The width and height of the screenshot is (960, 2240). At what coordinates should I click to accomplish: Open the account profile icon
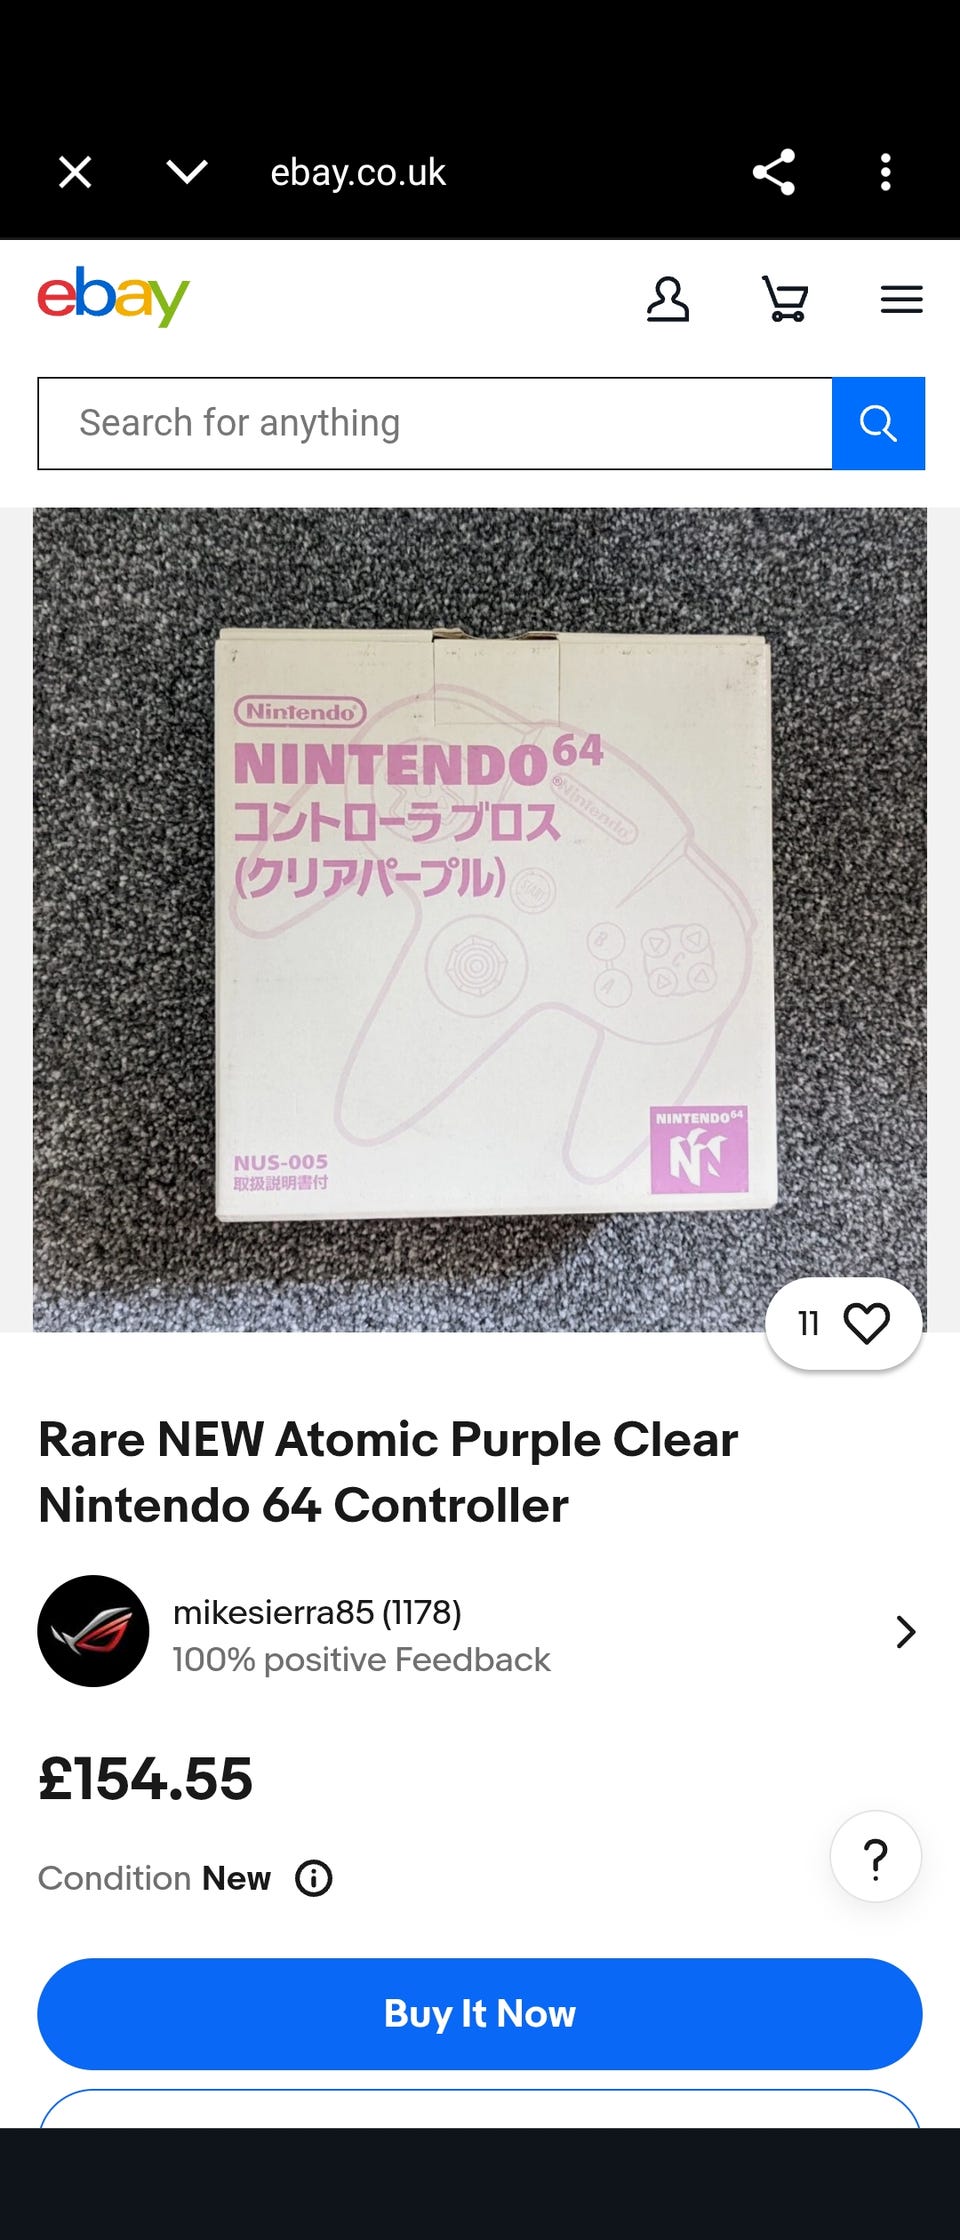668,299
